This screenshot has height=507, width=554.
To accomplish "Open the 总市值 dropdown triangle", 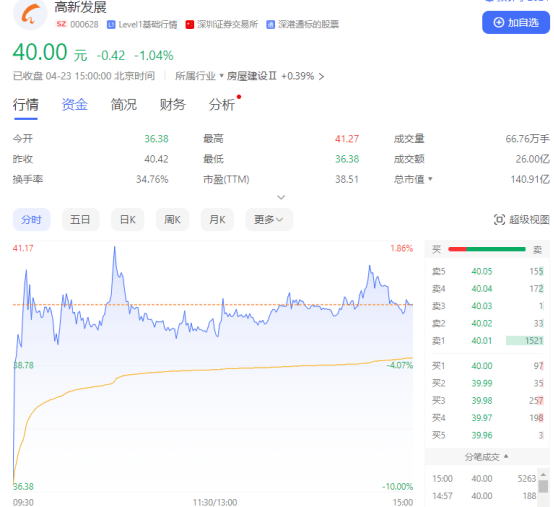I will 430,179.
